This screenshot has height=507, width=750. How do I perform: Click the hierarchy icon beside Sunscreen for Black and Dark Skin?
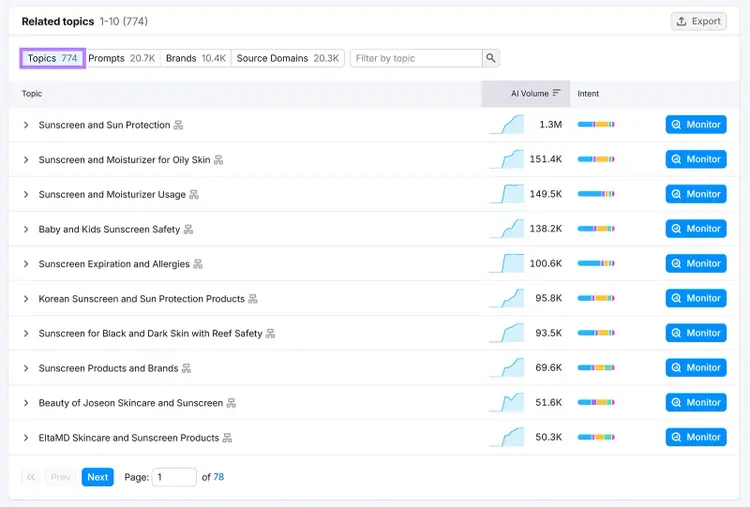pyautogui.click(x=270, y=333)
